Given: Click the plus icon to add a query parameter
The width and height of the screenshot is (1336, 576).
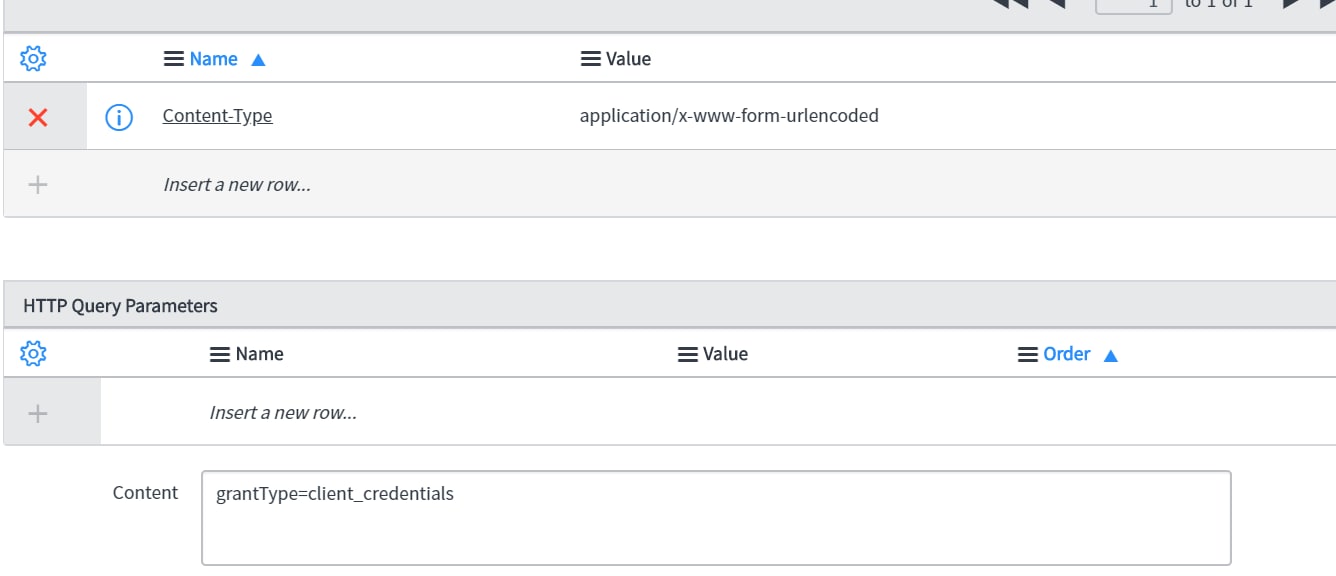Looking at the screenshot, I should (37, 412).
